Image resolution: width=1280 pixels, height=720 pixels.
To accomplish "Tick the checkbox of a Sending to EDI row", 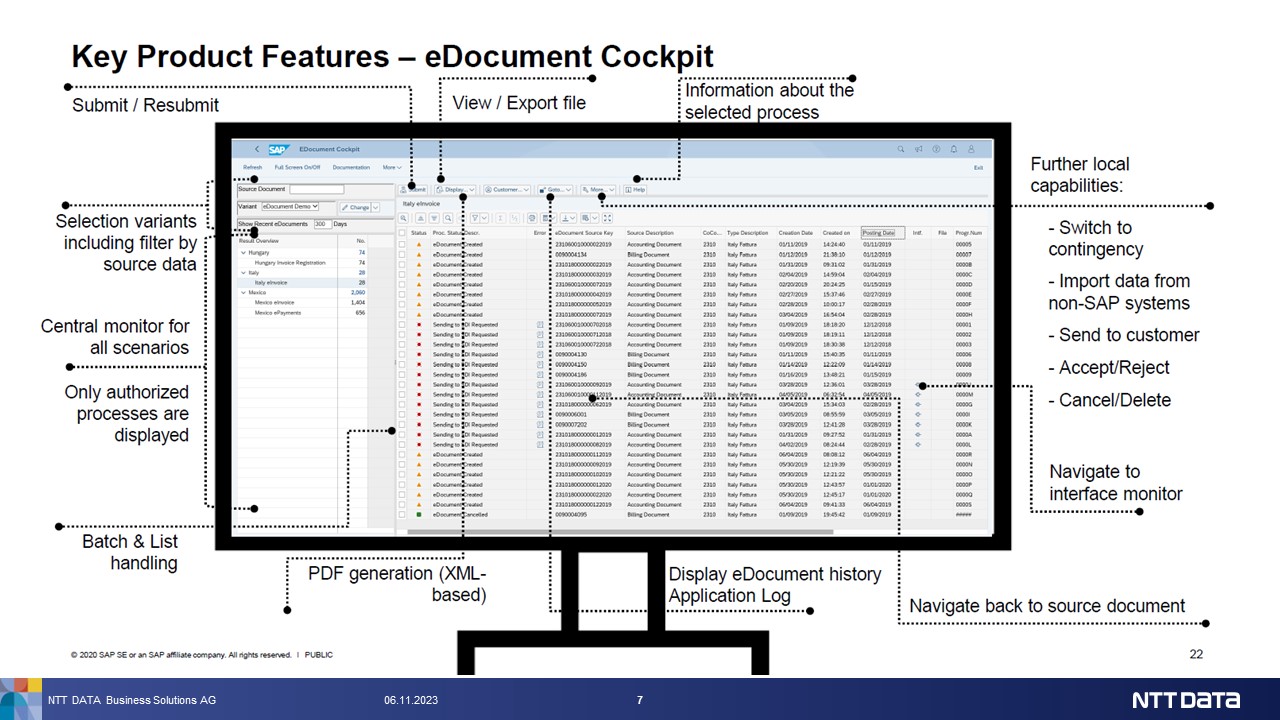I will coord(402,325).
